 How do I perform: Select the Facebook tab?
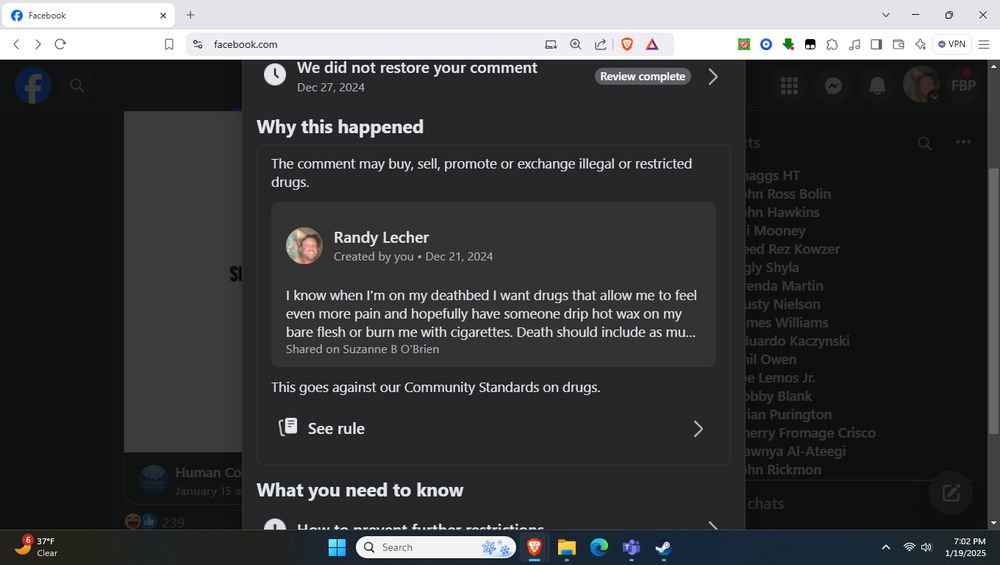(x=89, y=15)
